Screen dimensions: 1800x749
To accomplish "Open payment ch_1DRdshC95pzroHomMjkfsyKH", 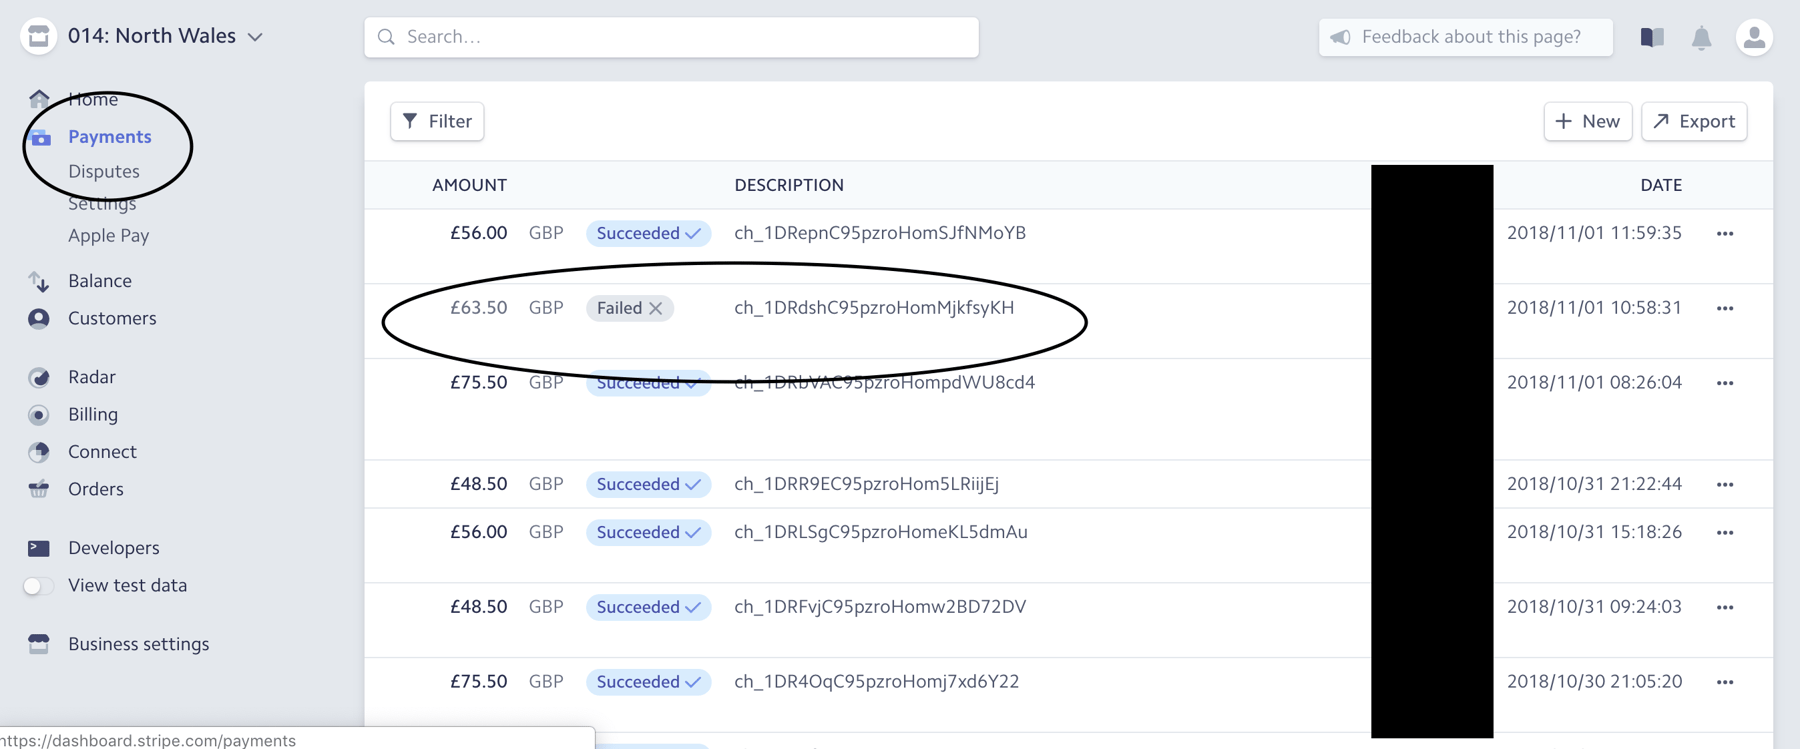I will (874, 308).
